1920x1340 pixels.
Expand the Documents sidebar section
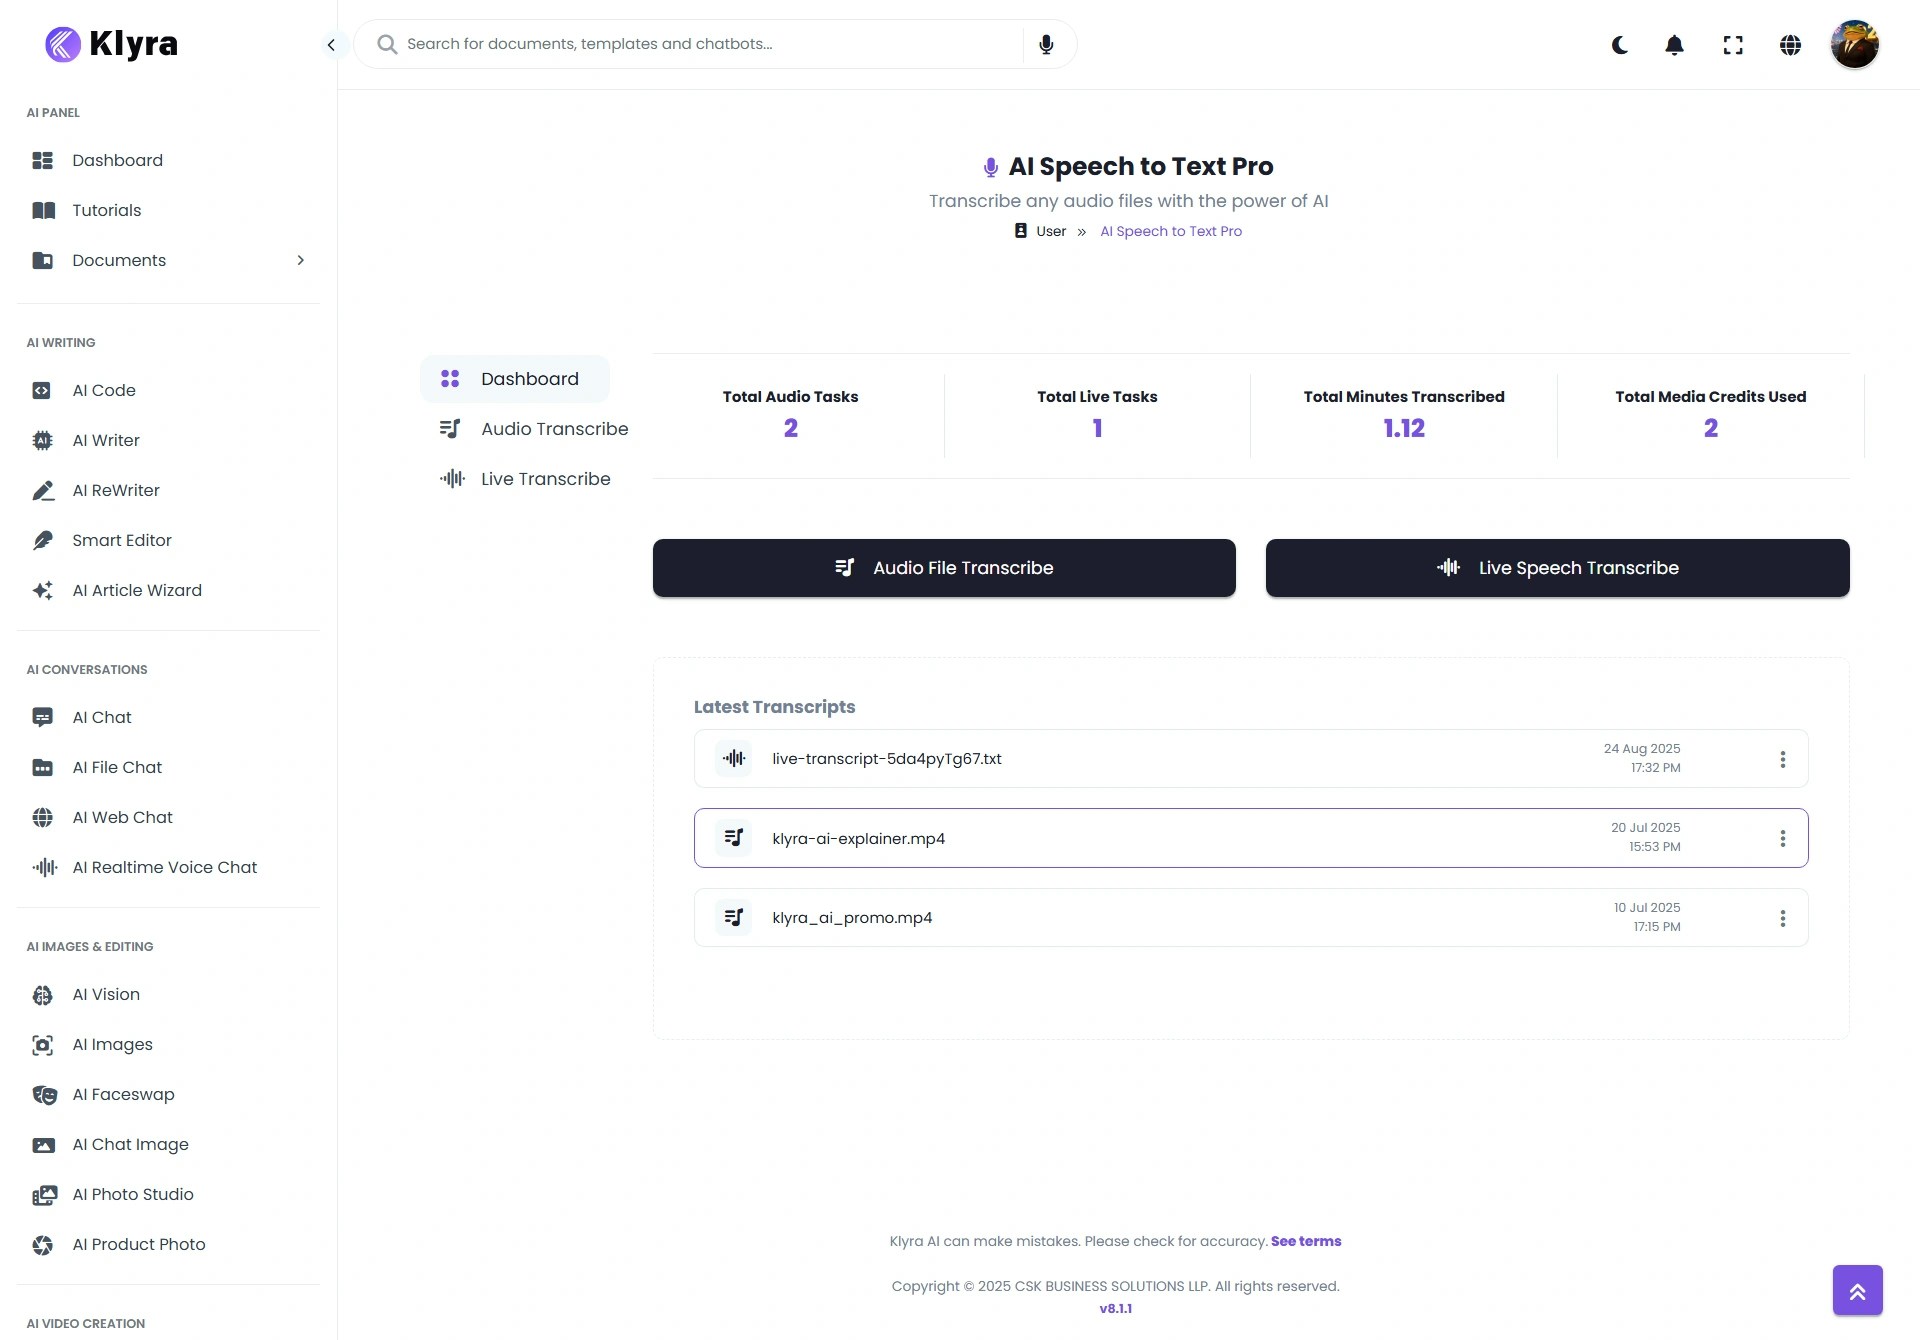coord(301,260)
